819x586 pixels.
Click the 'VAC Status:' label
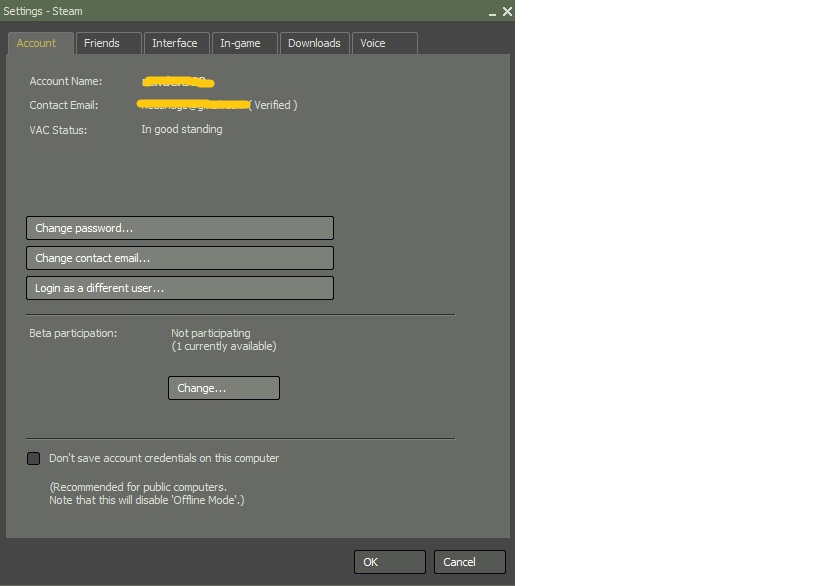click(58, 130)
